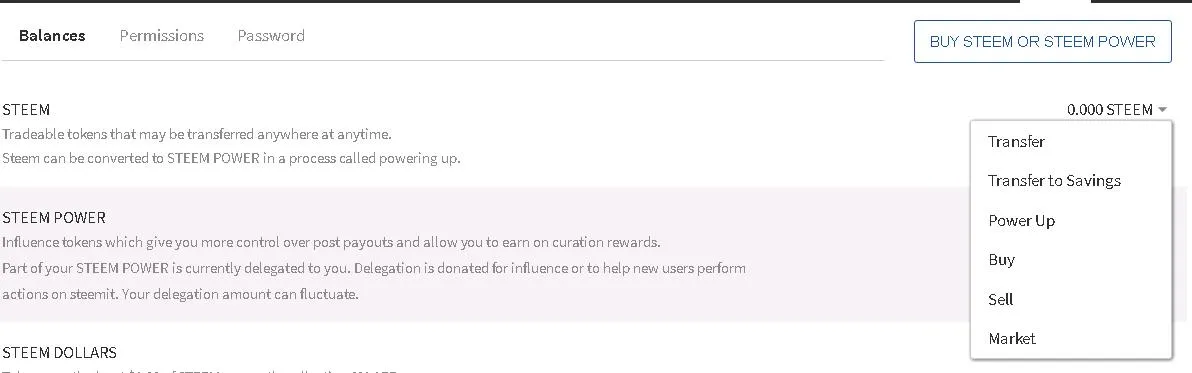Click the 'Influence tokens' description line
Viewport: 1192px width, 373px height.
click(331, 243)
